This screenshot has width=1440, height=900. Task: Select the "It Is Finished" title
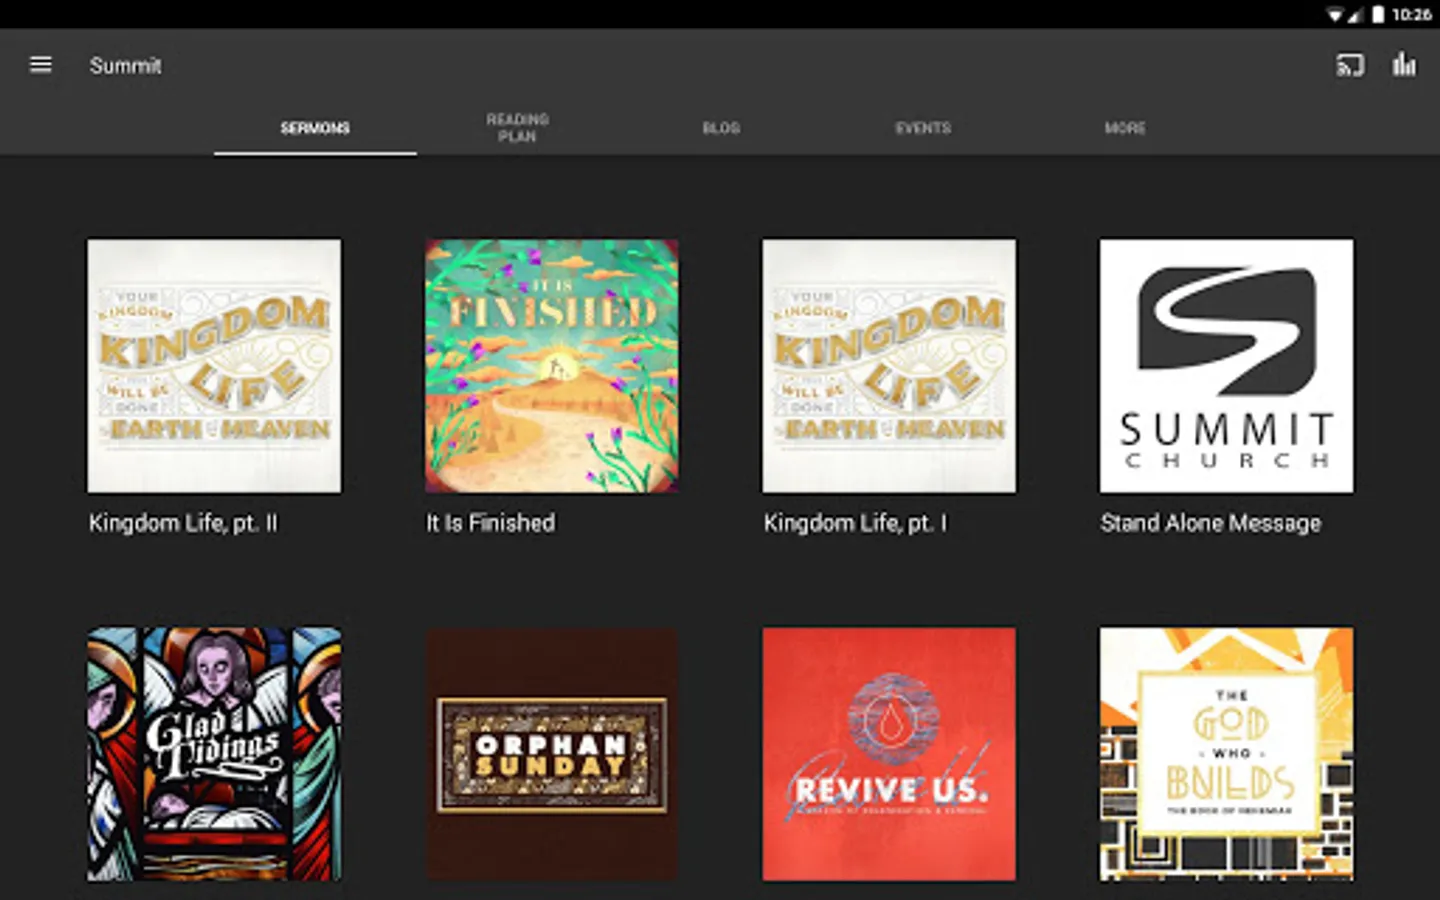coord(491,523)
